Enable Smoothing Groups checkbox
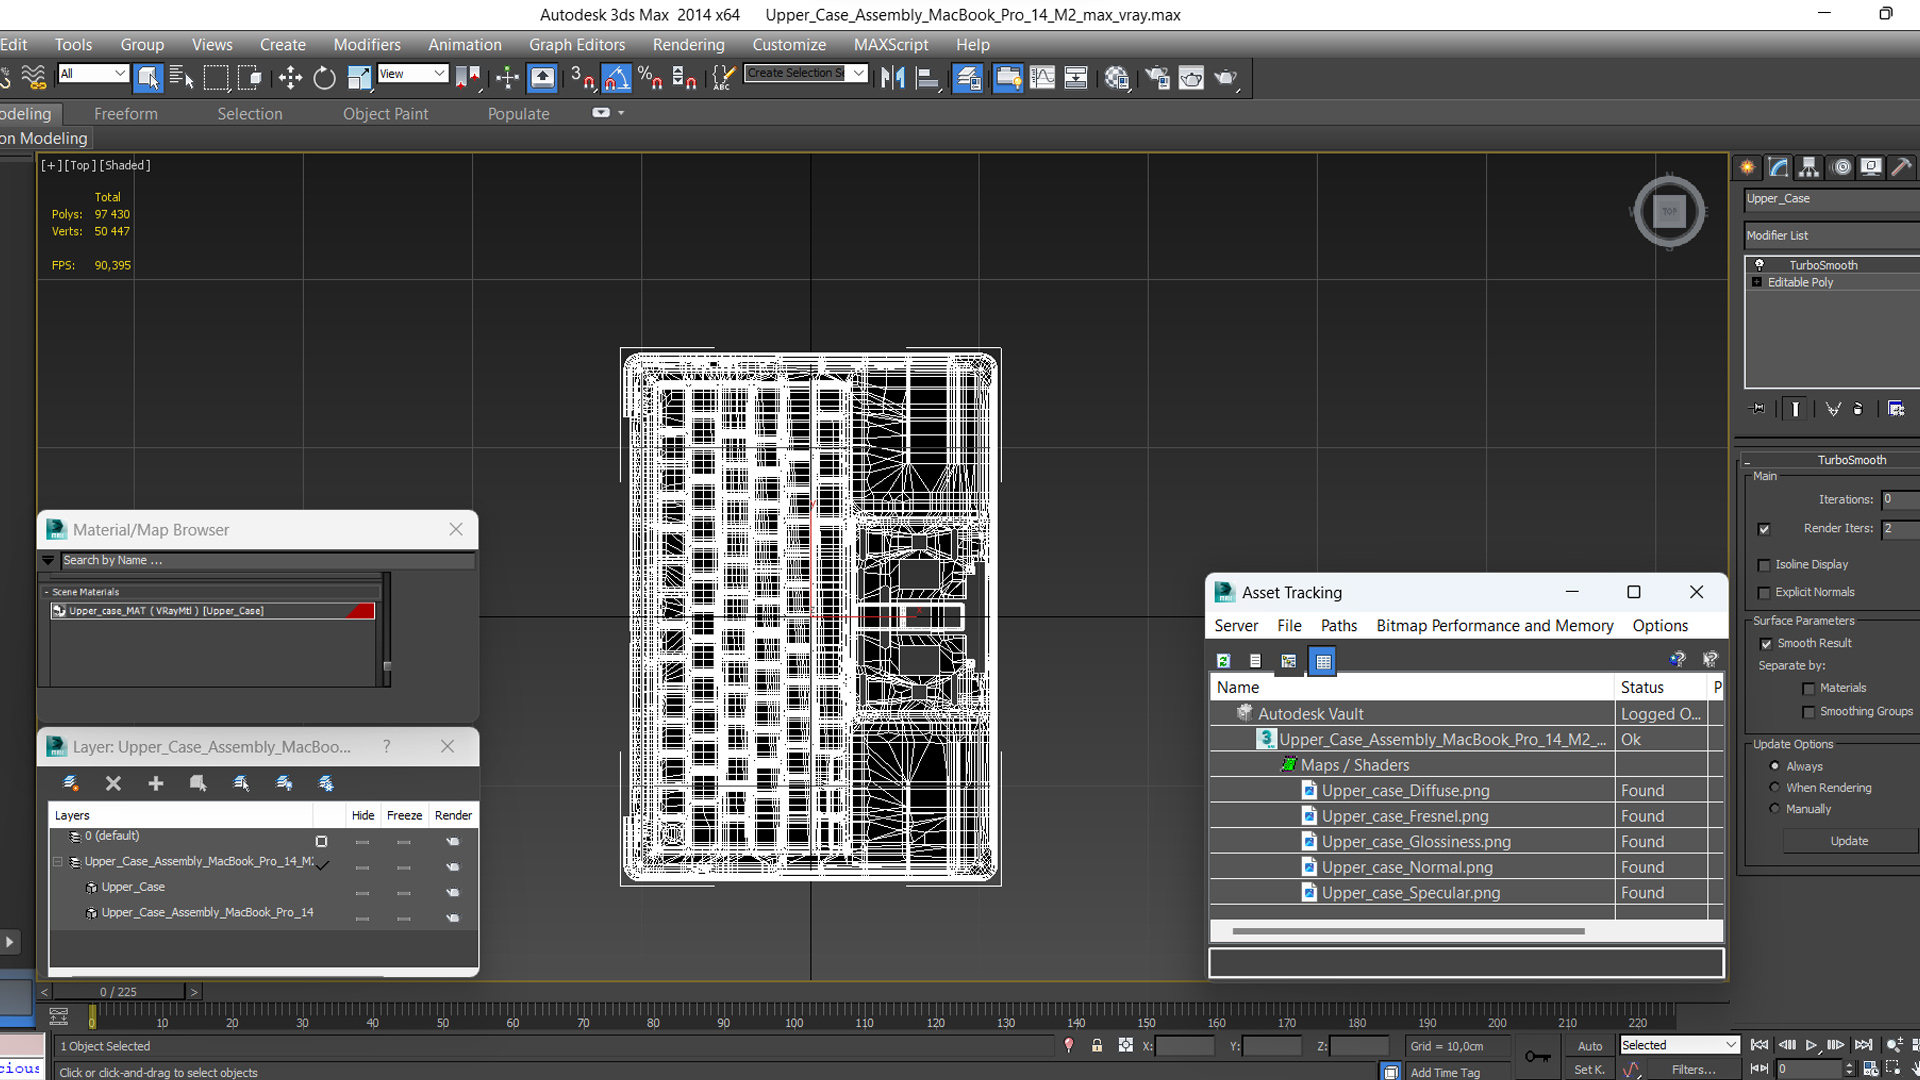 click(x=1808, y=712)
